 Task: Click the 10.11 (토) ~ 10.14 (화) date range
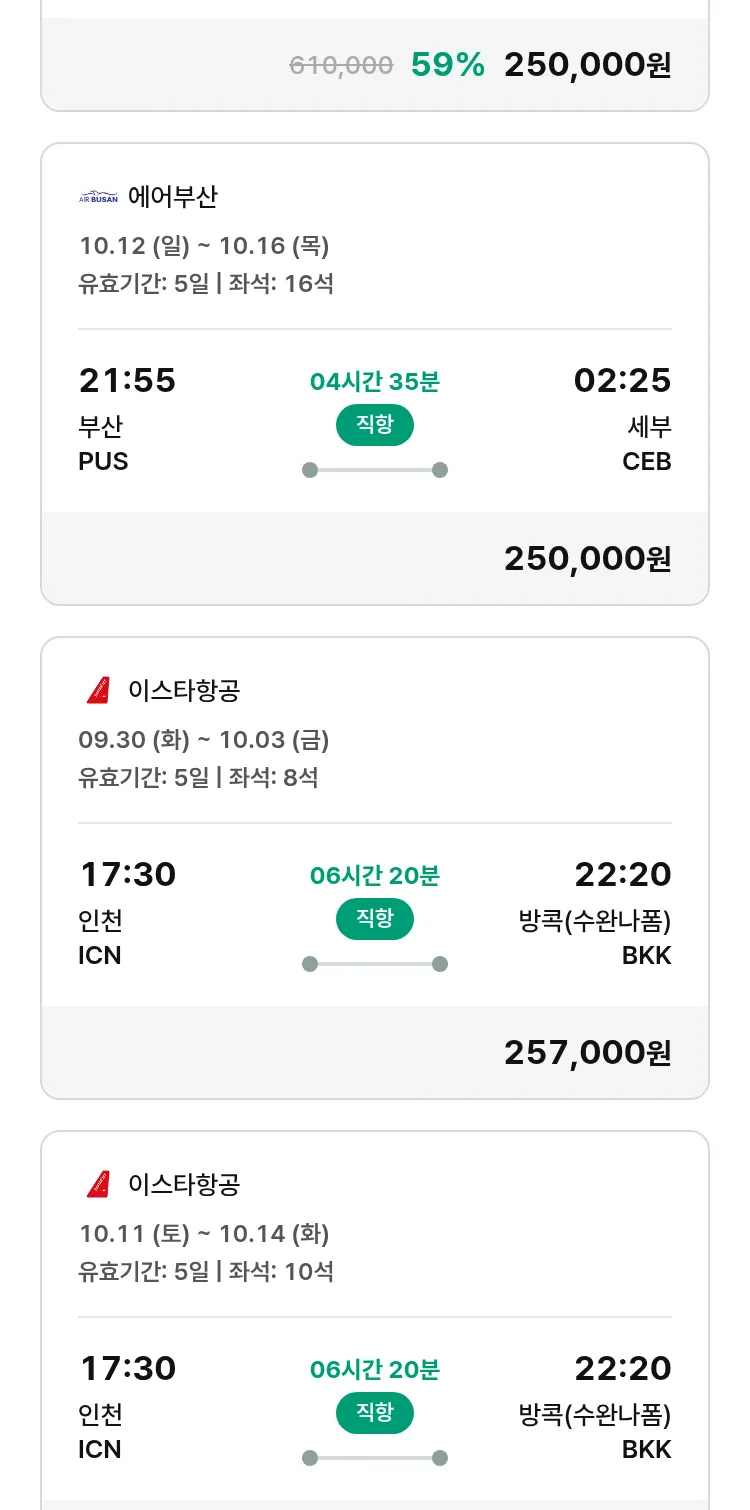pos(204,1234)
